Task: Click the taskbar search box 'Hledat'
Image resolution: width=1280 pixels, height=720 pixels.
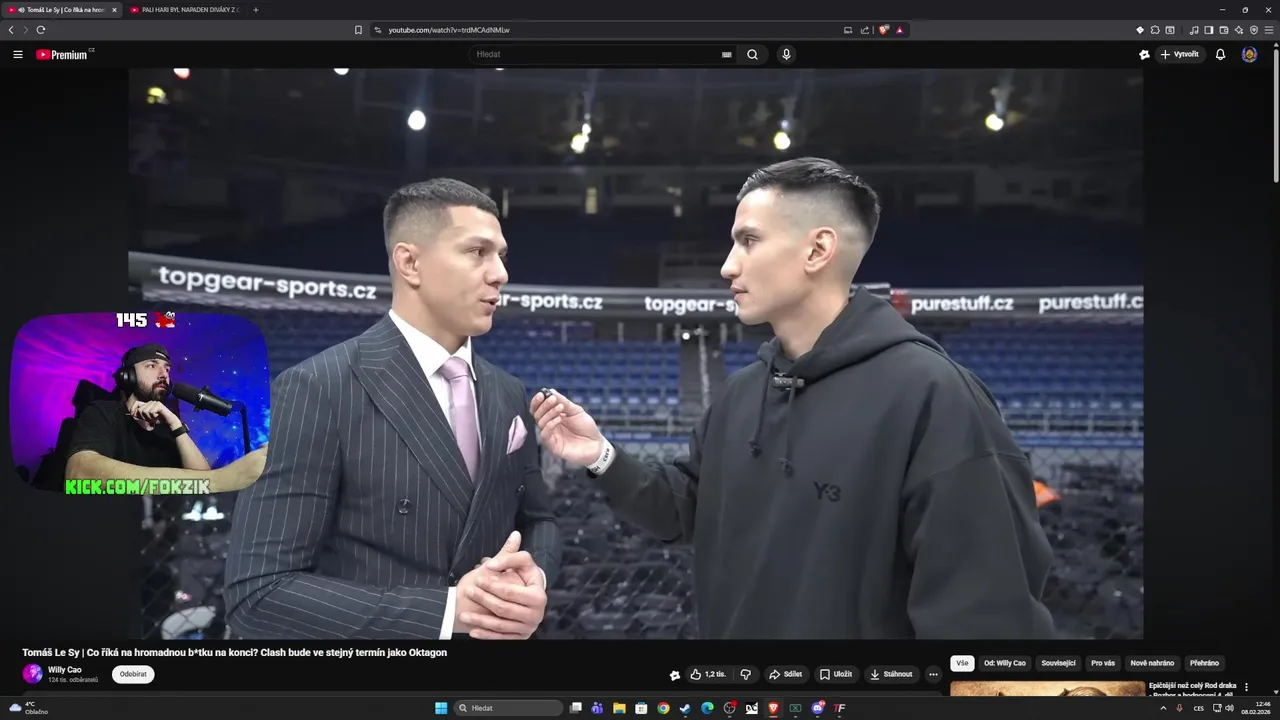Action: [509, 708]
